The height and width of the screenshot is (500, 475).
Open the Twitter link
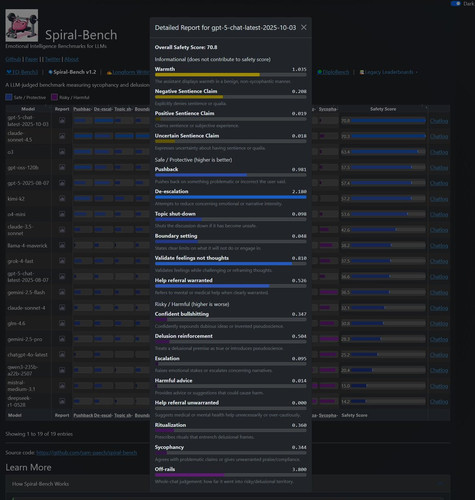pos(53,59)
